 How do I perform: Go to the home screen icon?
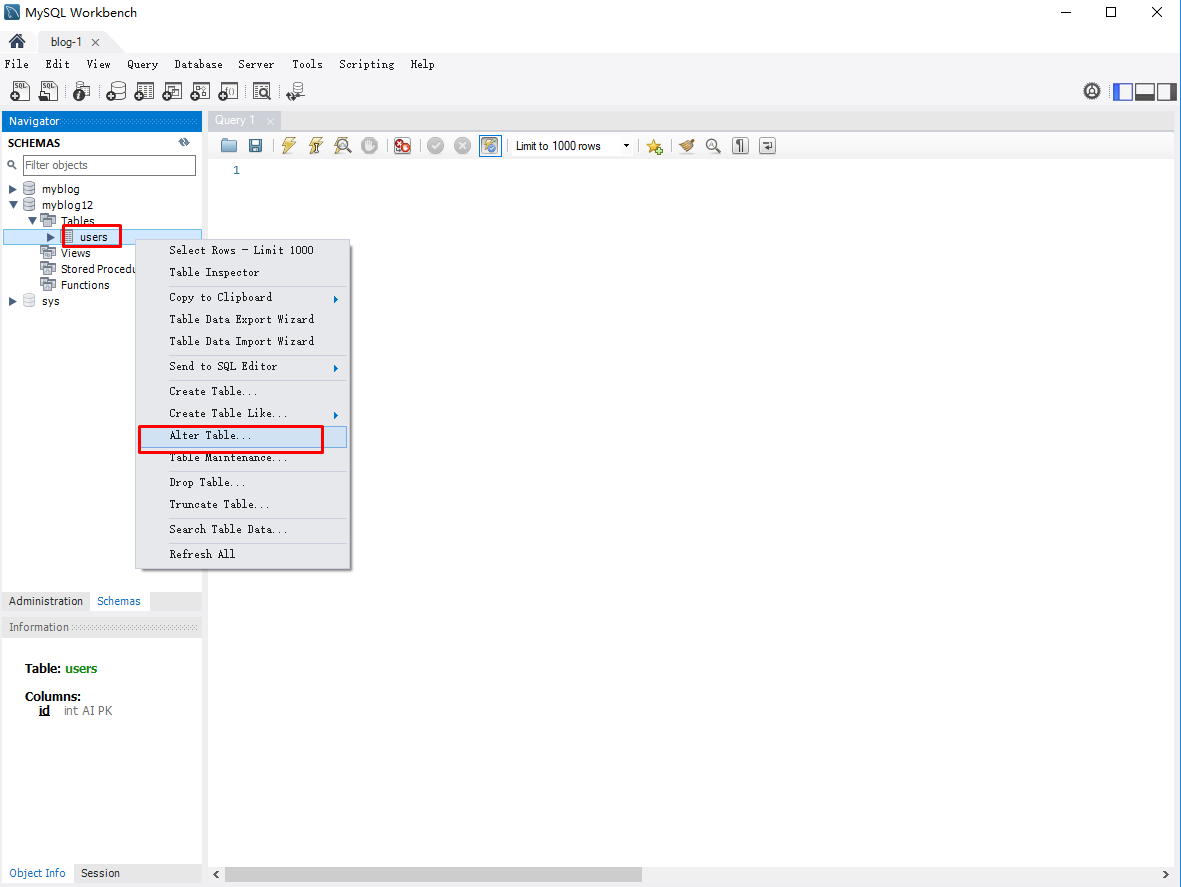tap(17, 41)
